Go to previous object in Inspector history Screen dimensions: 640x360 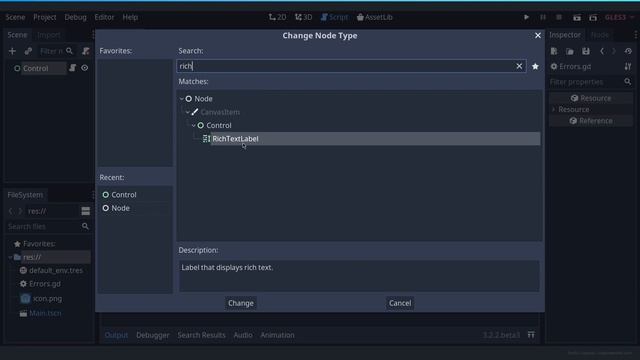(x=602, y=51)
